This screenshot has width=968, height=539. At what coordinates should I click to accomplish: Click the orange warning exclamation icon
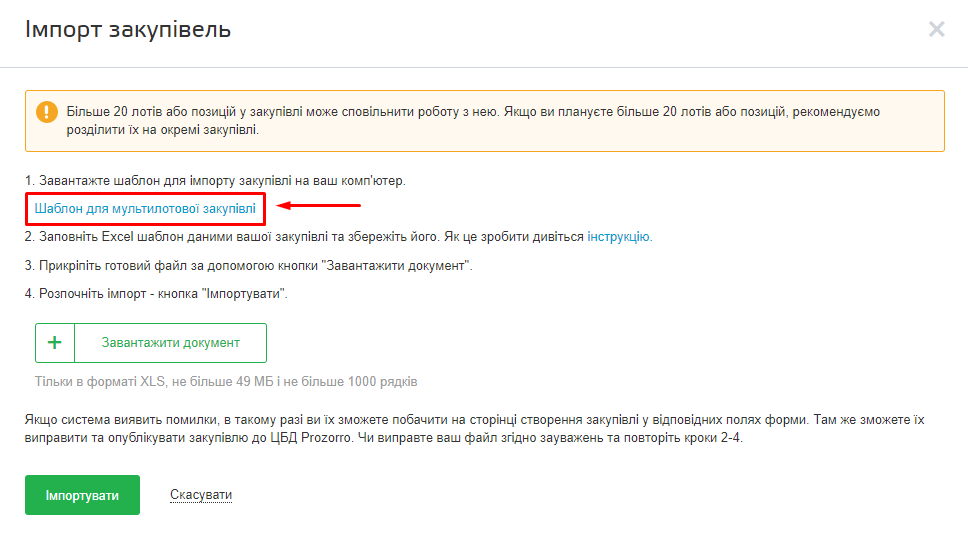point(46,111)
